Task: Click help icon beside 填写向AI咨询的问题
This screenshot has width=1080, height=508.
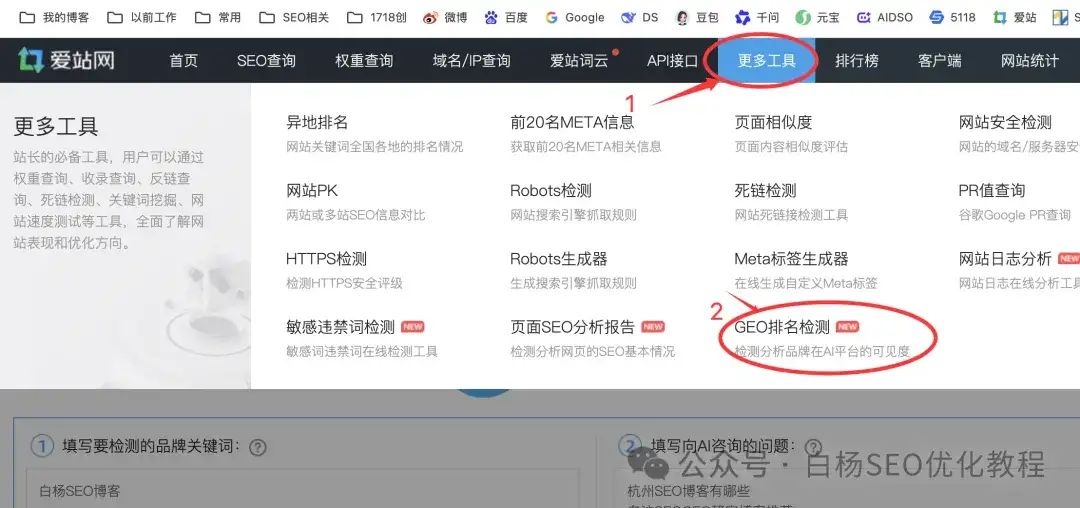Action: click(x=813, y=447)
